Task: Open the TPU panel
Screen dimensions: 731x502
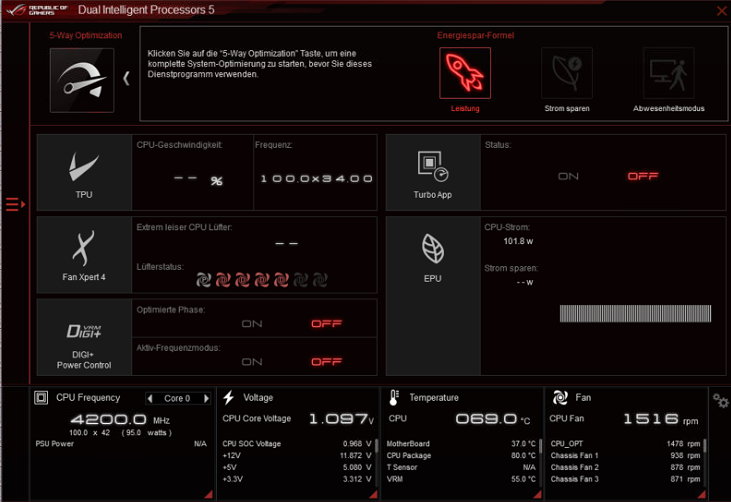Action: 84,172
